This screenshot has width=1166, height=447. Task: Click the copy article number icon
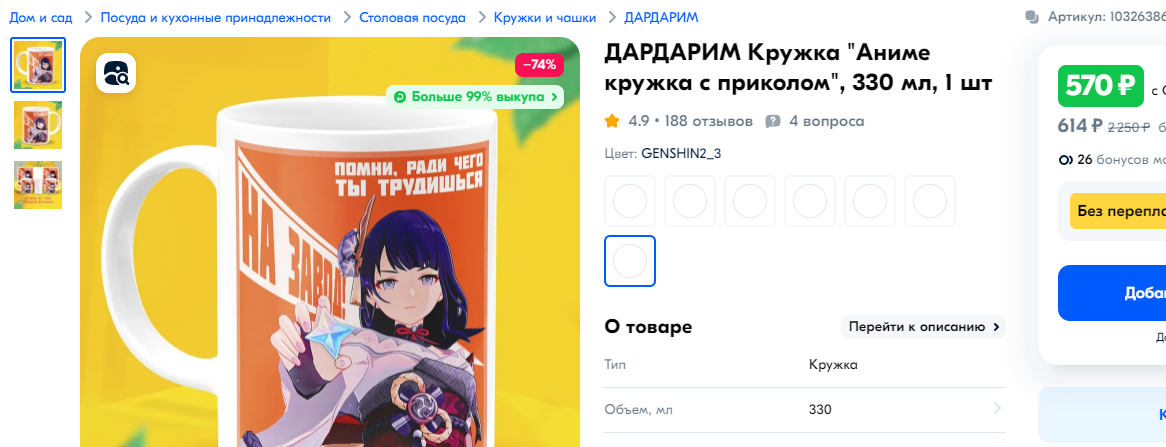(1031, 17)
